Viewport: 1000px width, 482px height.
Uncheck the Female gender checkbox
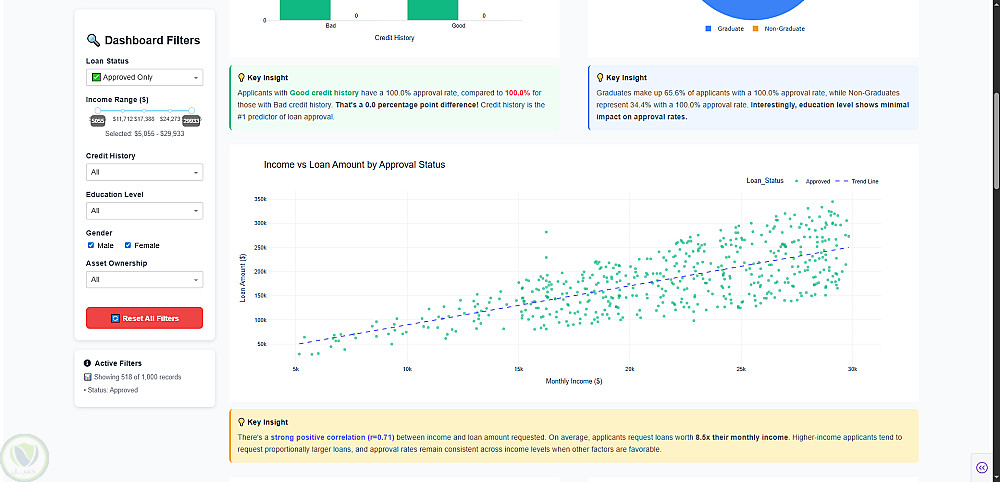(128, 245)
